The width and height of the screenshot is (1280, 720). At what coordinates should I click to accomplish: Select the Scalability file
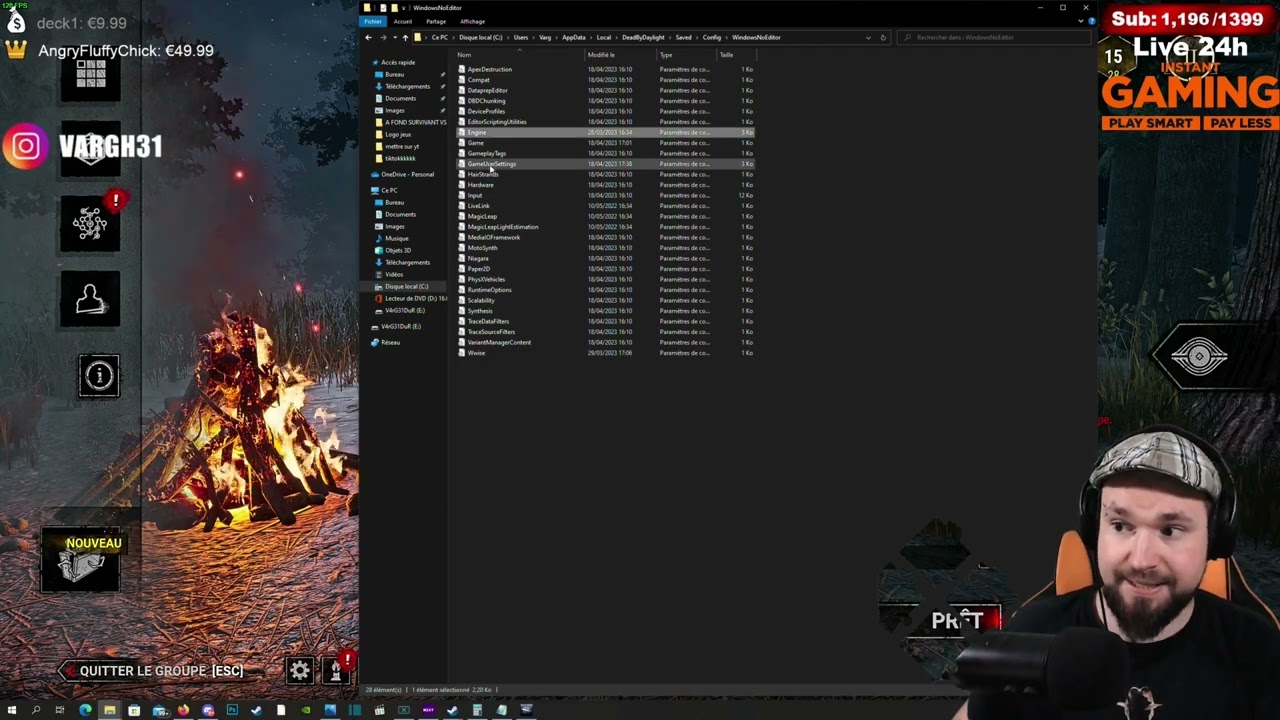(481, 300)
